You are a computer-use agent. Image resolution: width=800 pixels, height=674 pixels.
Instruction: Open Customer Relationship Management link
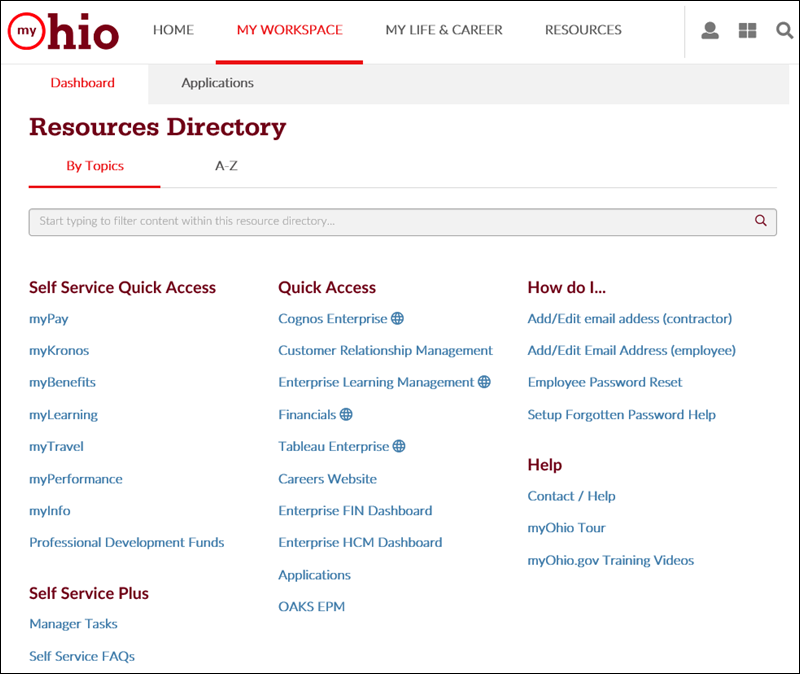(385, 351)
